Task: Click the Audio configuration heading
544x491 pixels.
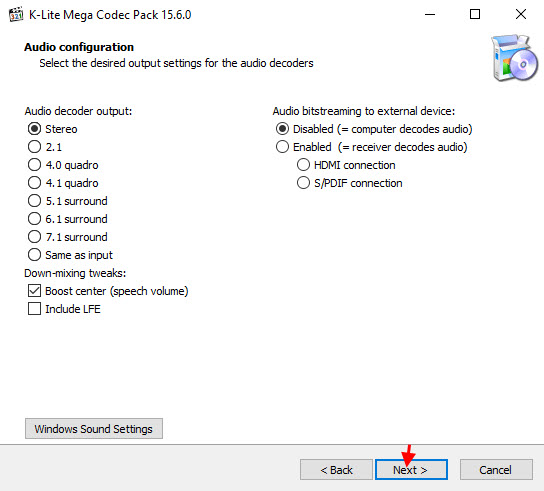Action: coord(79,47)
